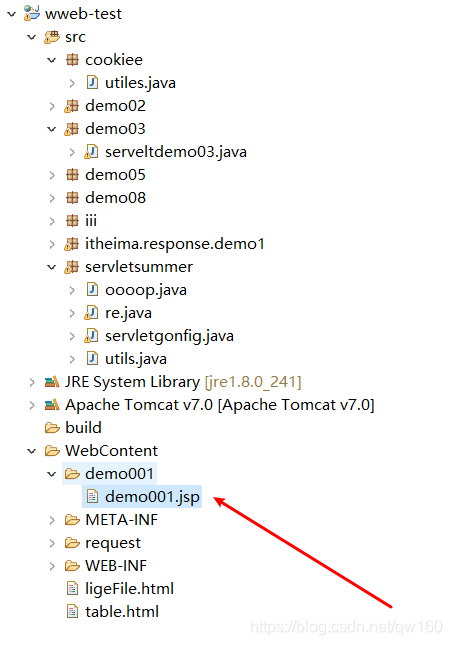Collapse the src folder node

pyautogui.click(x=32, y=37)
